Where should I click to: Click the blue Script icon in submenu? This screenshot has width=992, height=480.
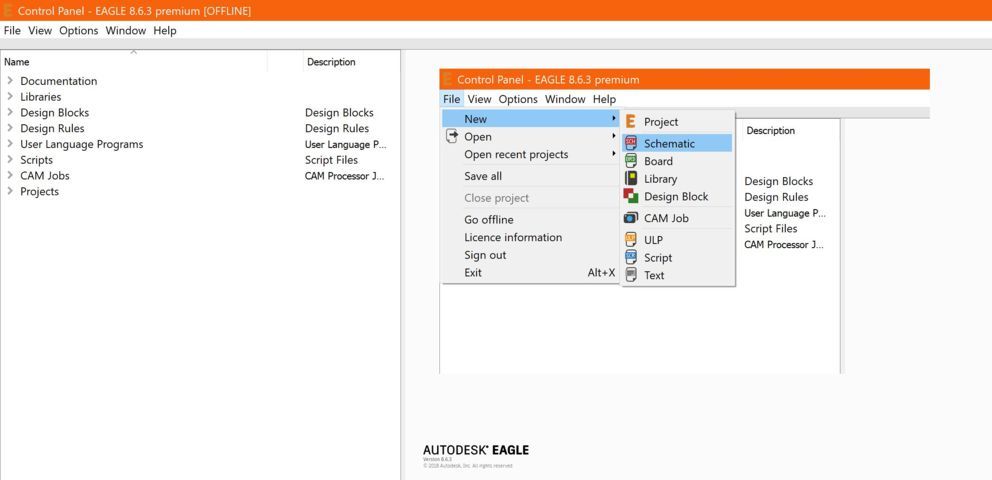[631, 257]
